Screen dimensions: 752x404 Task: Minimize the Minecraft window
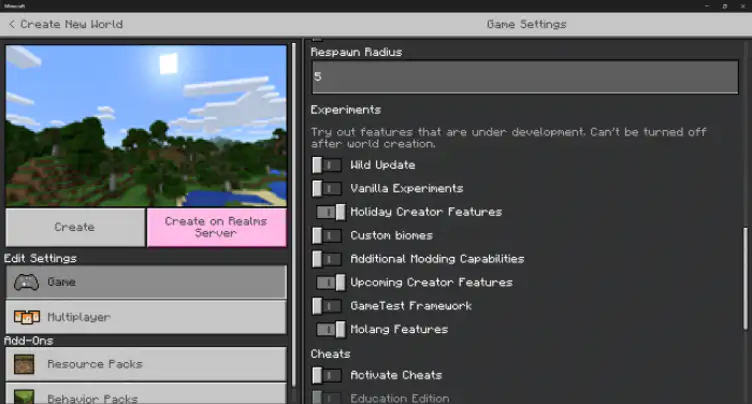(x=707, y=6)
